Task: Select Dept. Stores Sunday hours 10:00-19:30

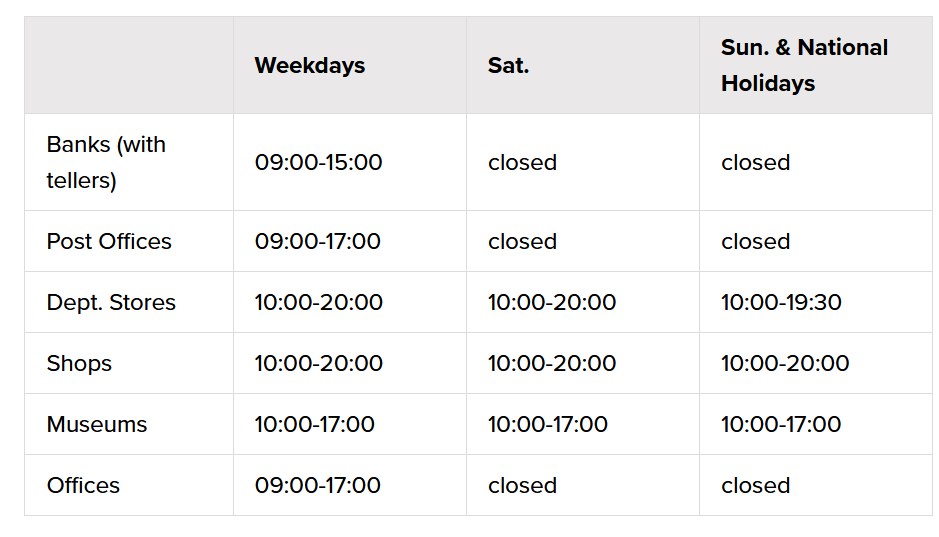Action: click(781, 303)
